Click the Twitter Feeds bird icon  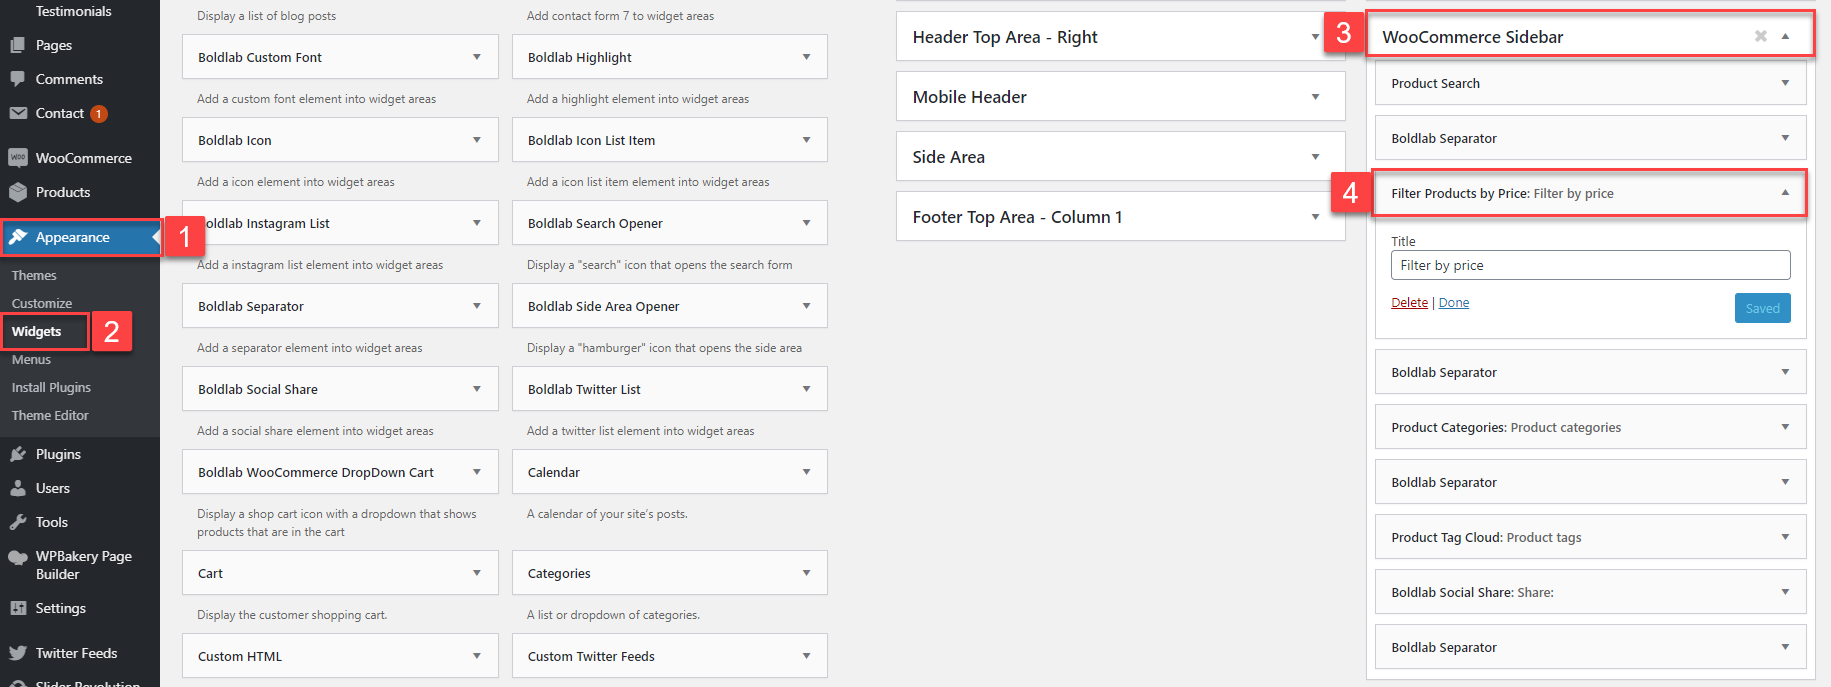[x=18, y=653]
